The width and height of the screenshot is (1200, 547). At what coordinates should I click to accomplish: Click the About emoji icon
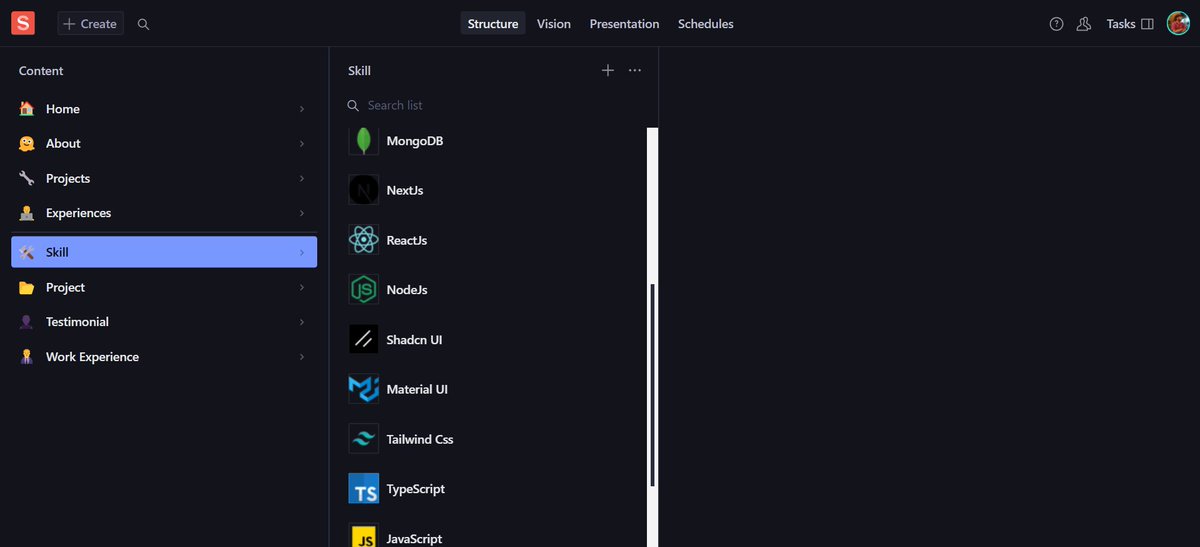pos(27,144)
